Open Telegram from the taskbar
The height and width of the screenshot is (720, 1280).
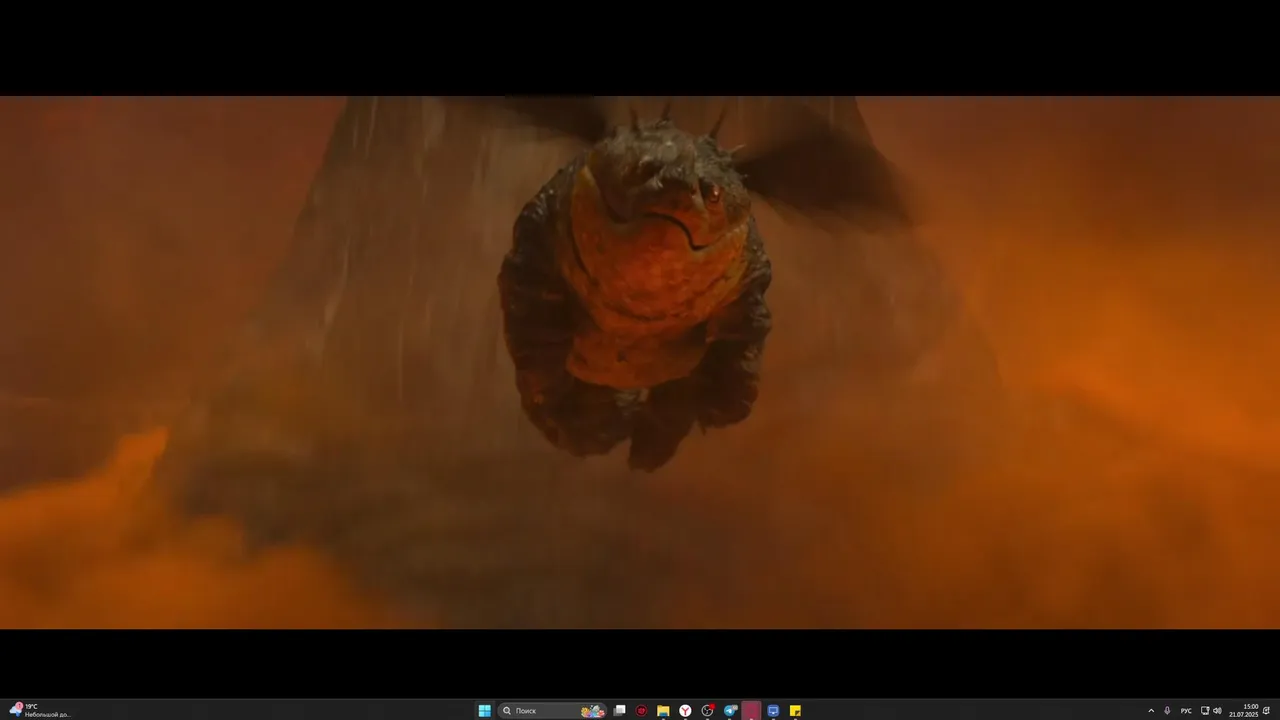pos(730,711)
